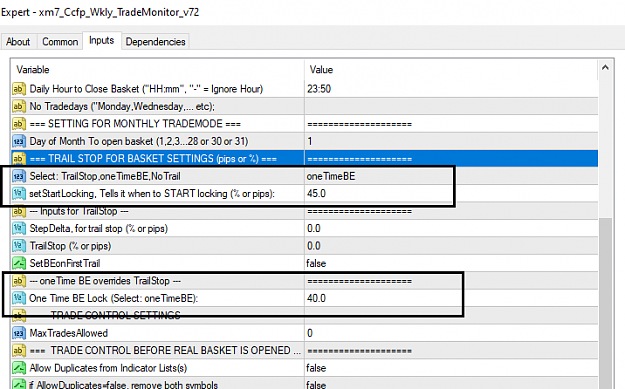Select '=== SETTING FOR MONTHLY TRADEMODE ===' label
This screenshot has width=625, height=389.
pos(135,124)
